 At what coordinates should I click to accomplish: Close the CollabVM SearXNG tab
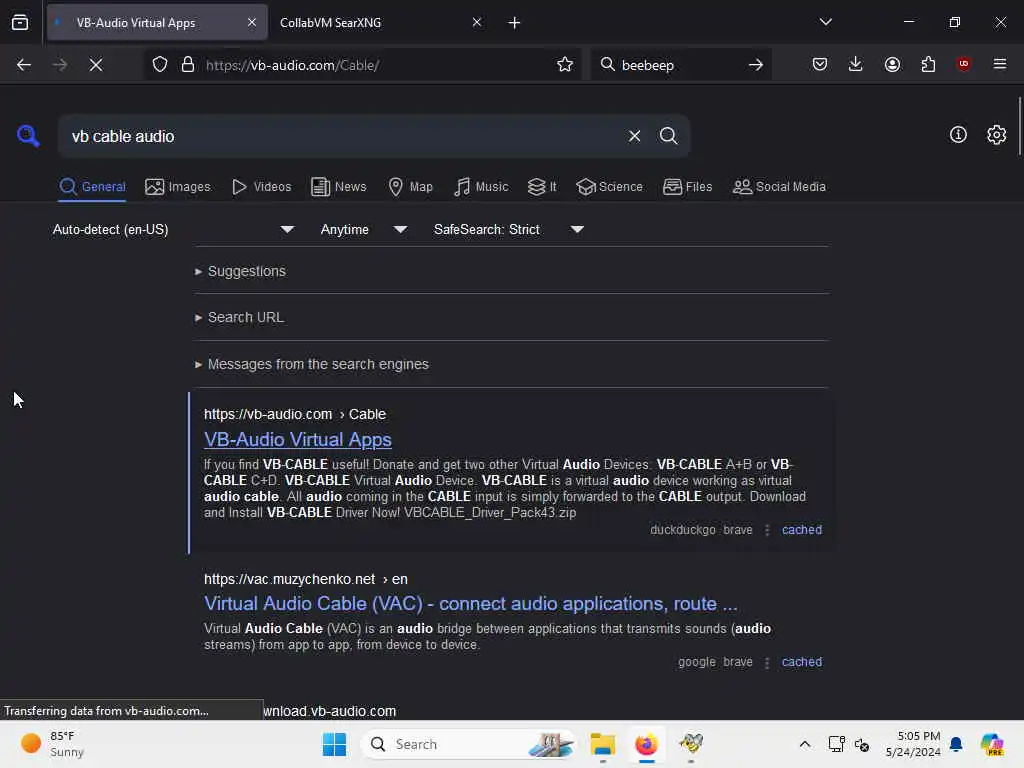tap(477, 23)
